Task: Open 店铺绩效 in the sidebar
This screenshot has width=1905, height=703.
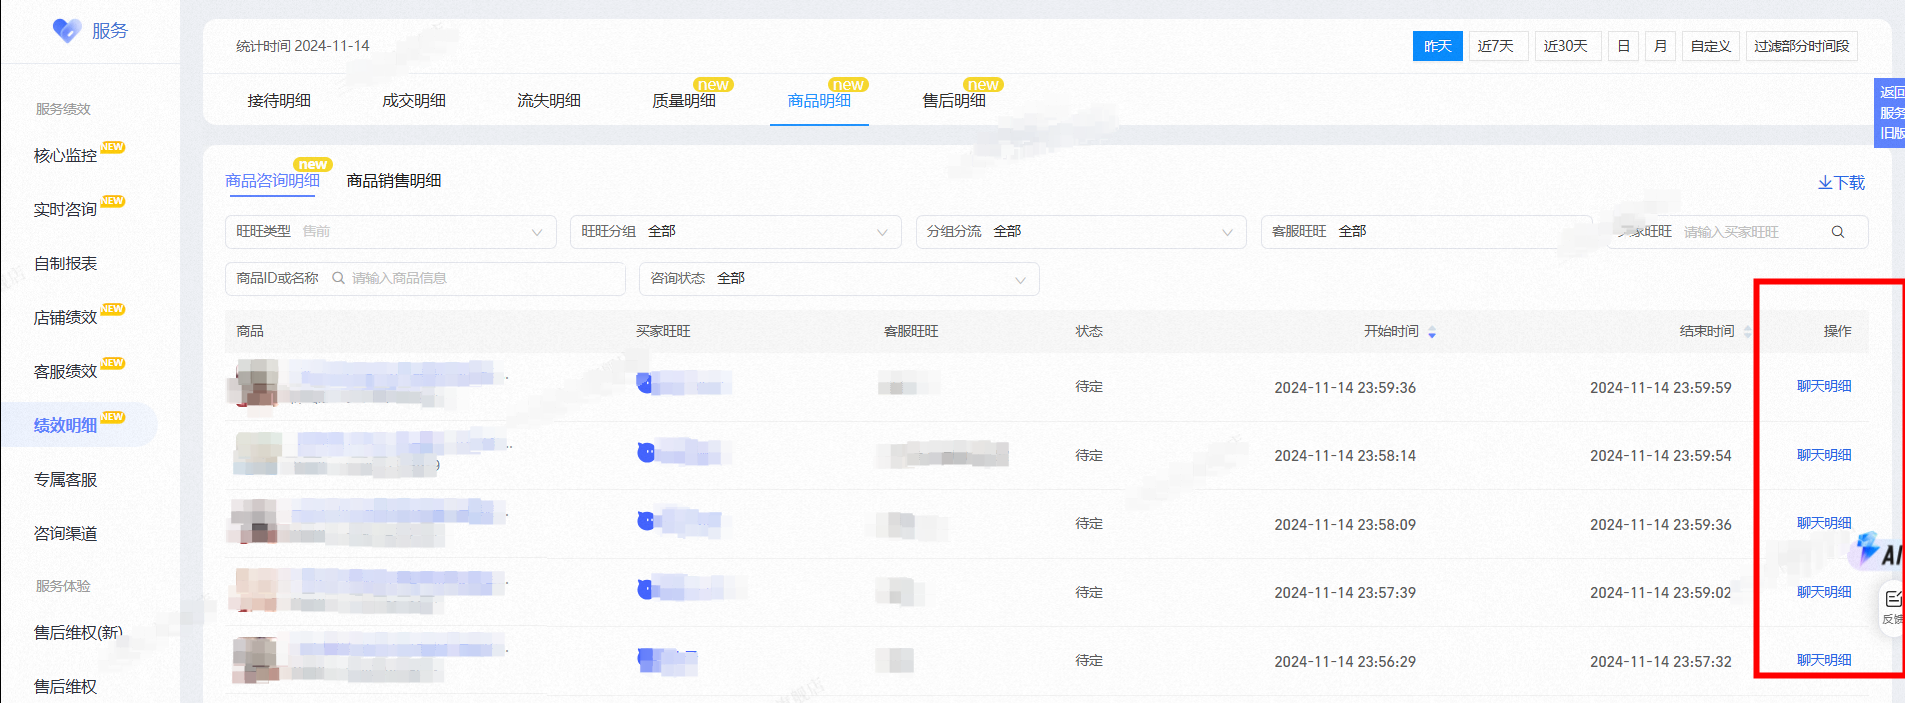Action: tap(66, 318)
